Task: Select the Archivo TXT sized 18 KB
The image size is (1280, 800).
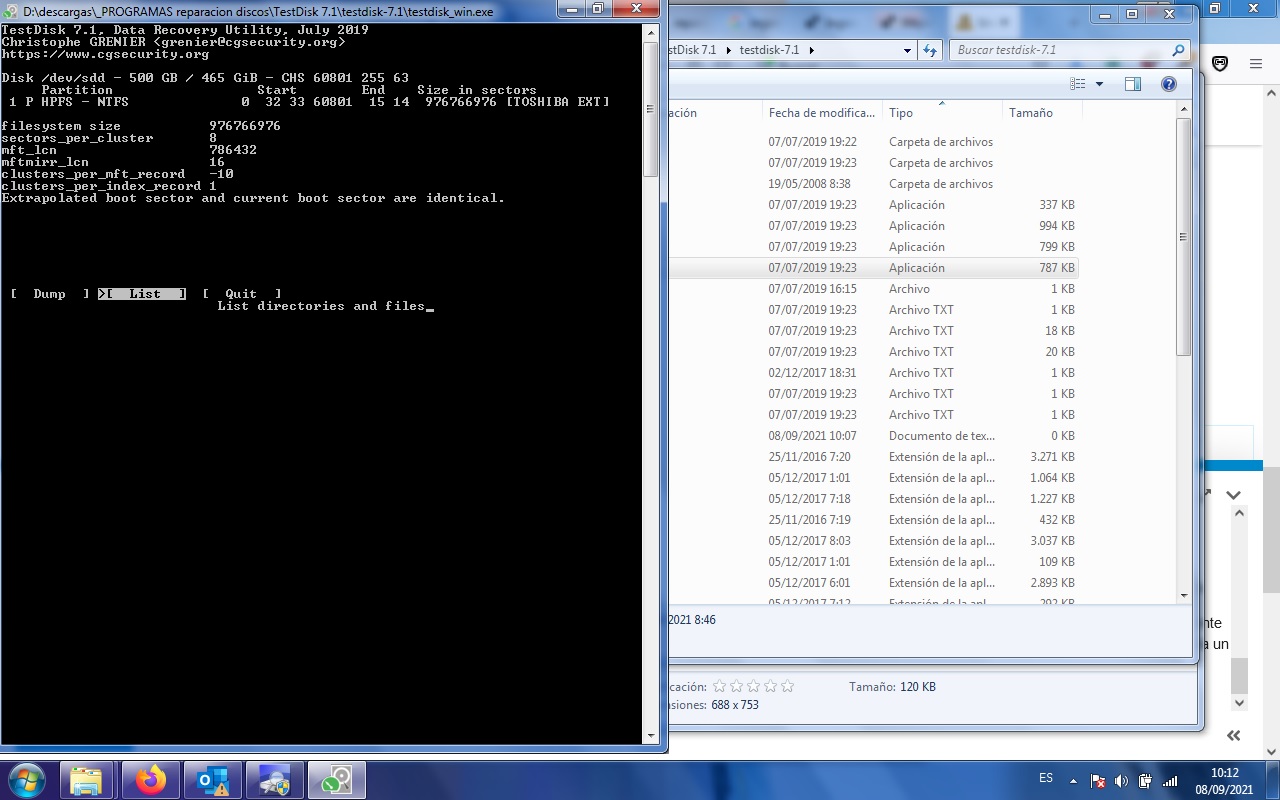Action: [873, 331]
